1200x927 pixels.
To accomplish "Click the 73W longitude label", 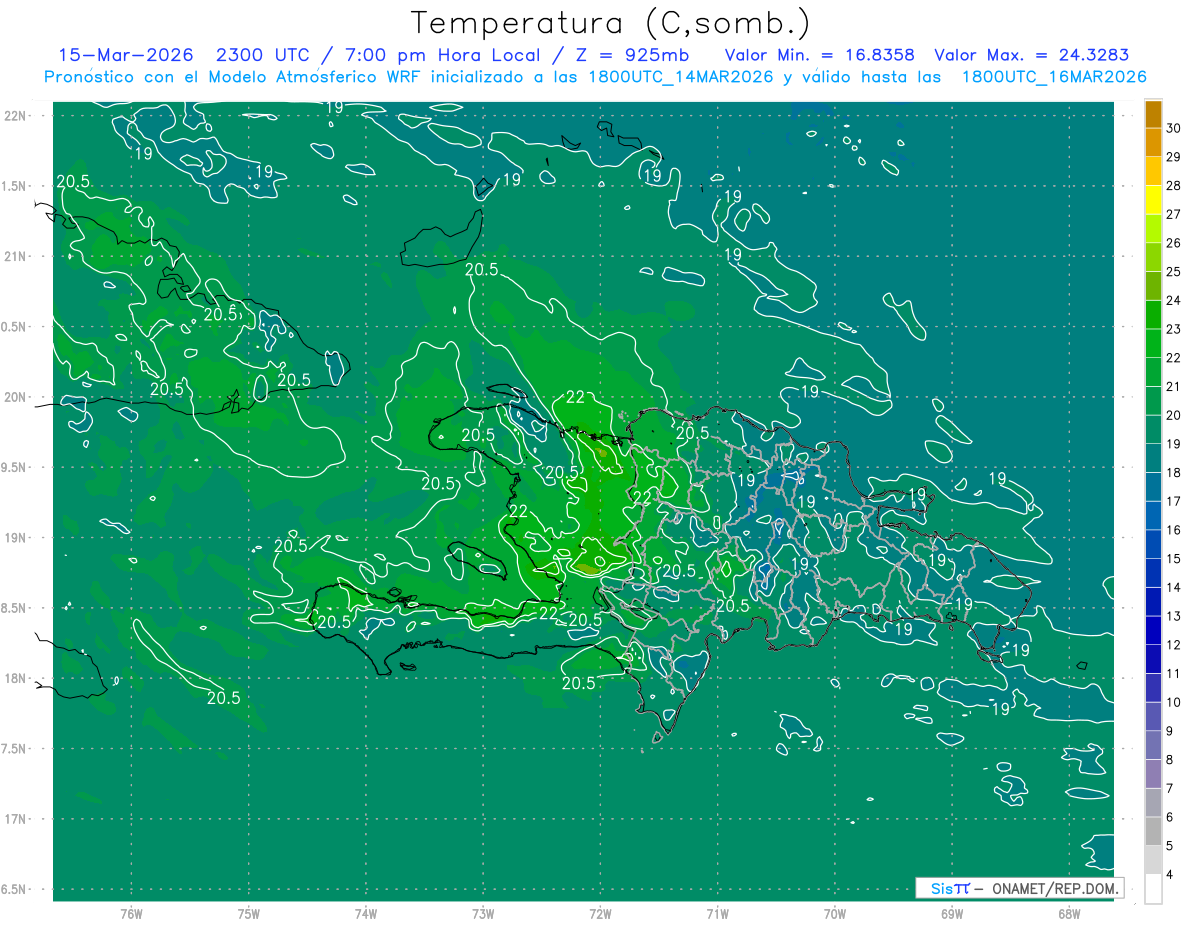I will [x=483, y=913].
